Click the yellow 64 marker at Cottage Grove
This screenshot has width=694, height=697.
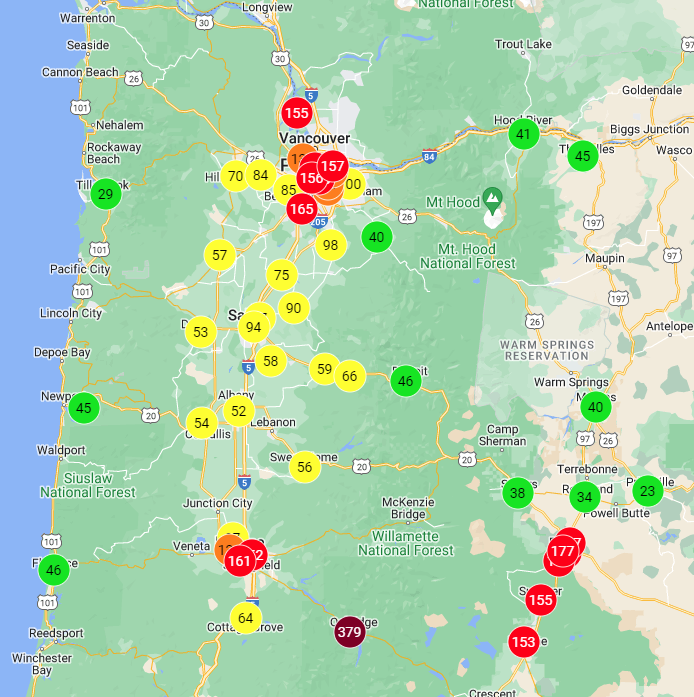click(x=246, y=618)
